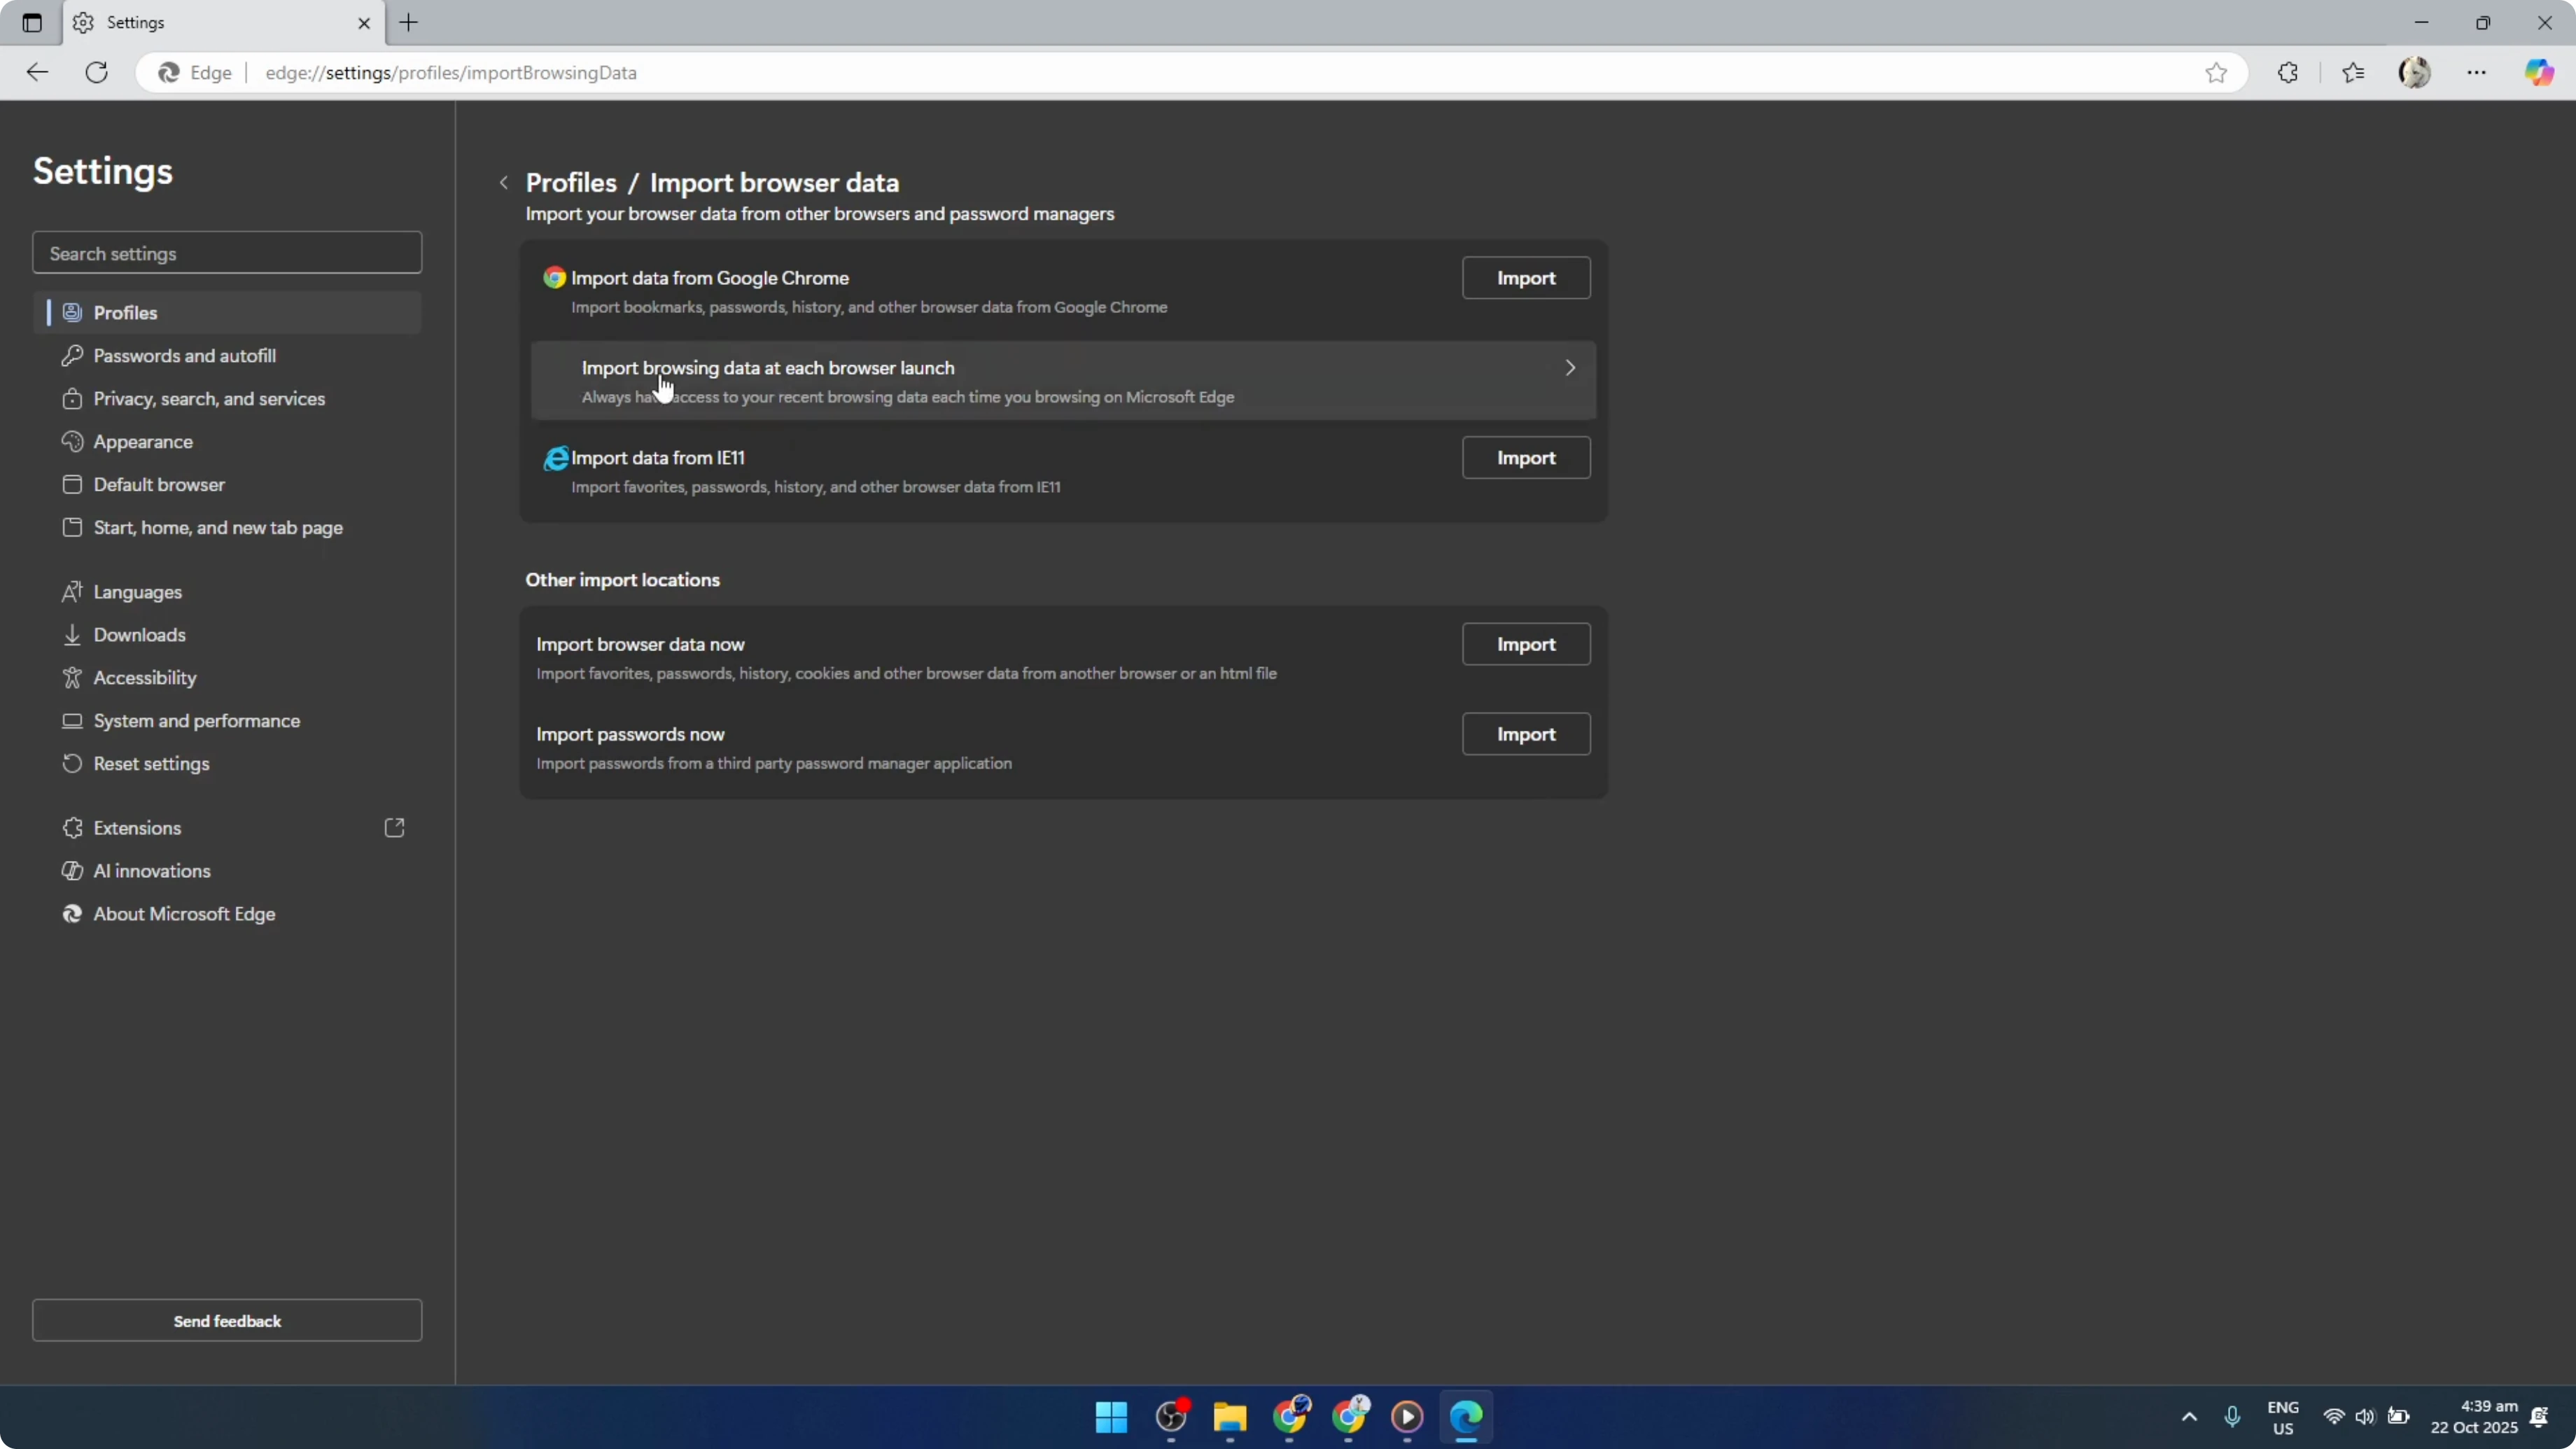Open the tab actions menu icon
2576x1449 pixels.
pyautogui.click(x=32, y=22)
